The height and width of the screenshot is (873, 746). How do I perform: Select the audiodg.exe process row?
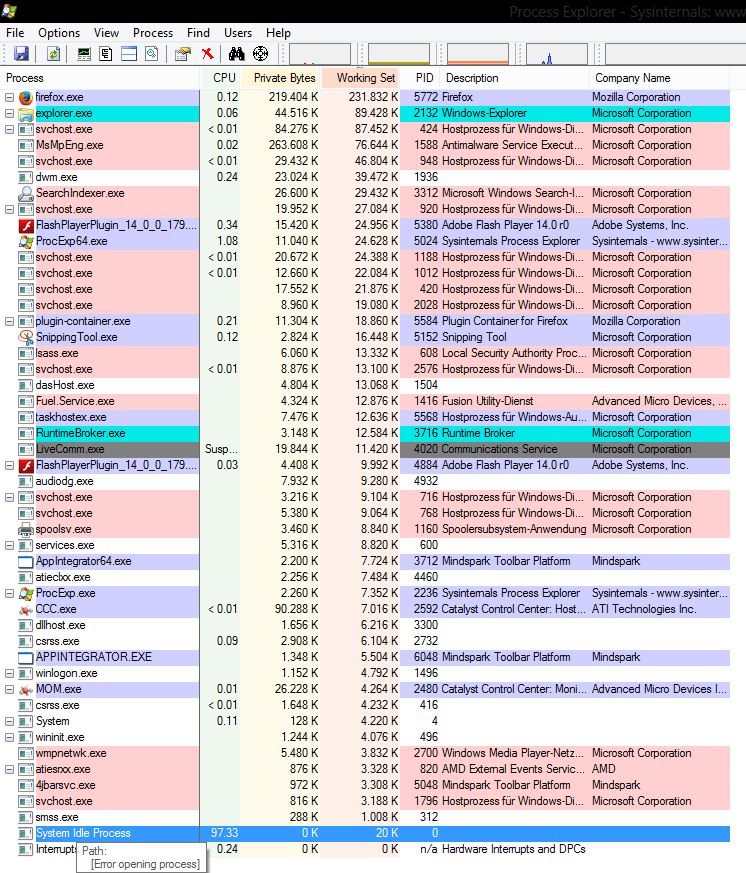tap(365, 482)
